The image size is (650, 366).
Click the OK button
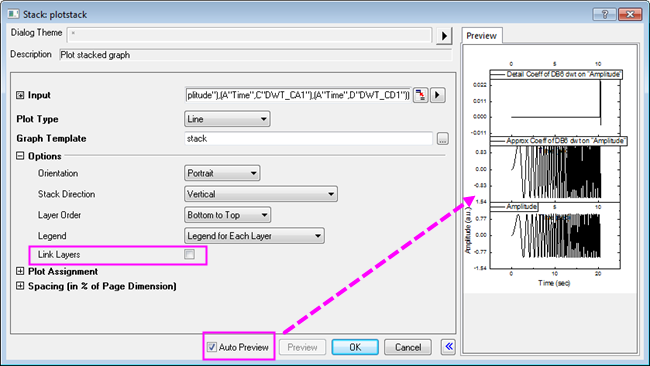coord(355,347)
